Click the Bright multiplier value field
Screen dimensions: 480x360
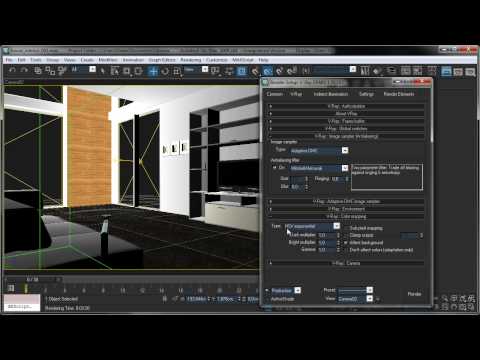(x=326, y=243)
